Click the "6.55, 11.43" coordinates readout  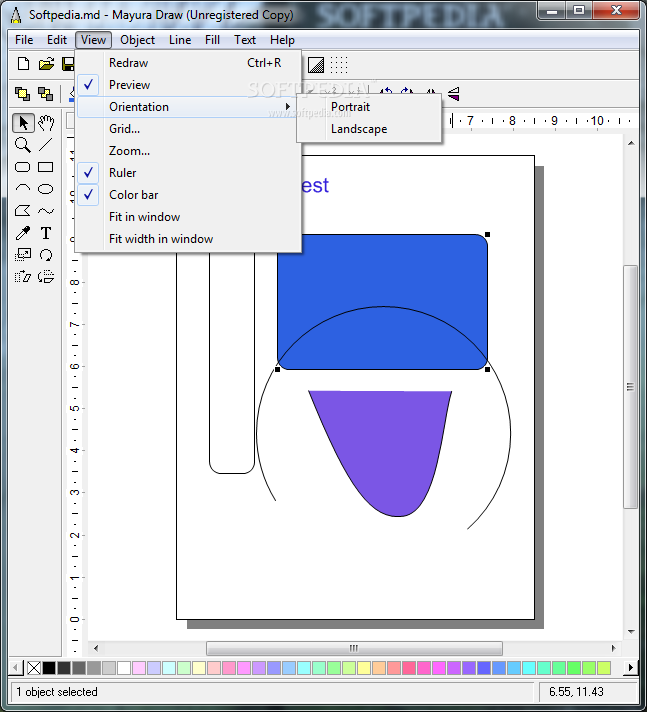[576, 692]
